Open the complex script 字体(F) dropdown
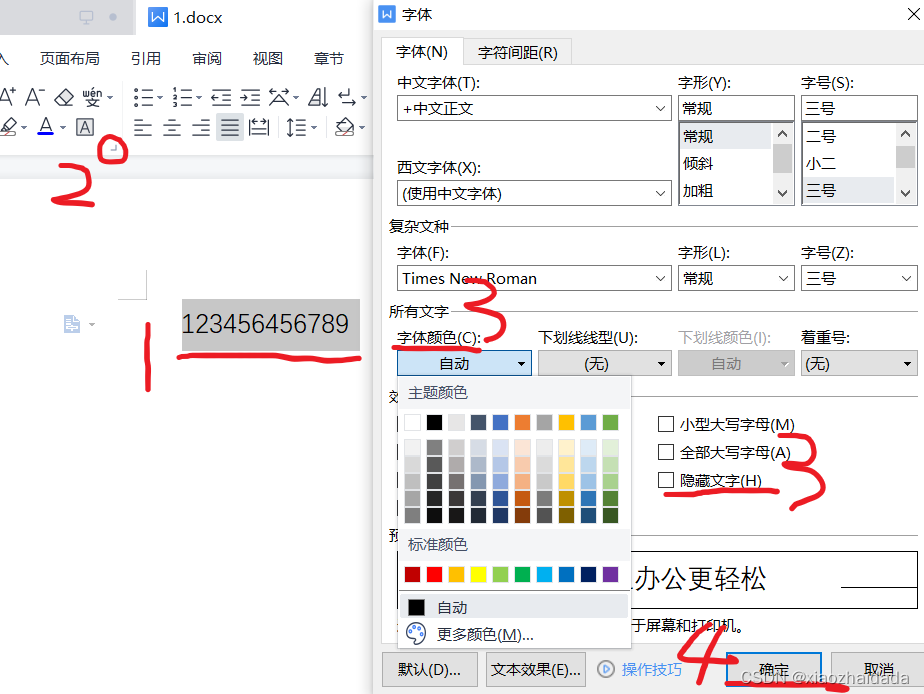Screen dimensions: 924x694 tap(534, 278)
